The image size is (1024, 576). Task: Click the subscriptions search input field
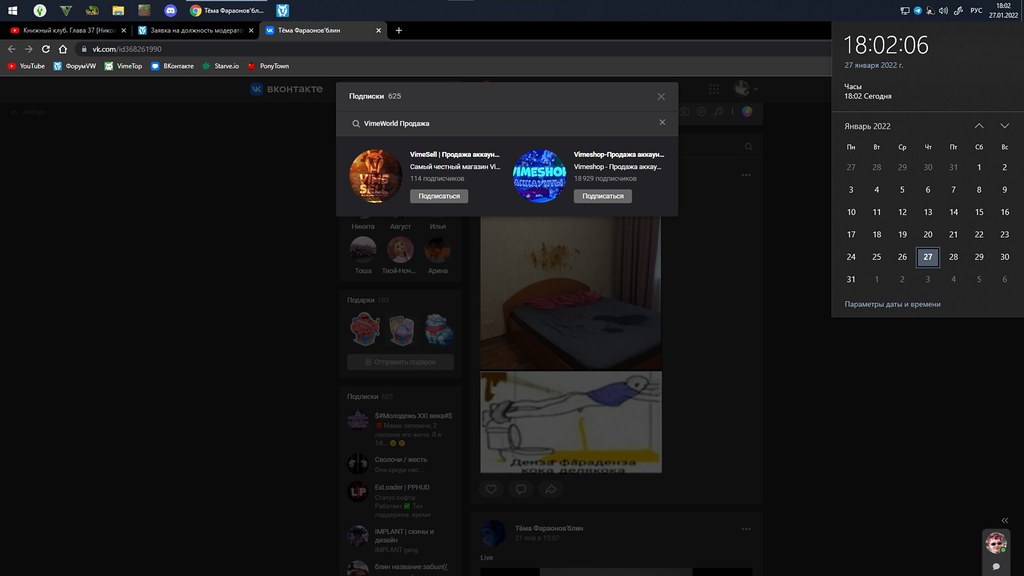(x=500, y=123)
